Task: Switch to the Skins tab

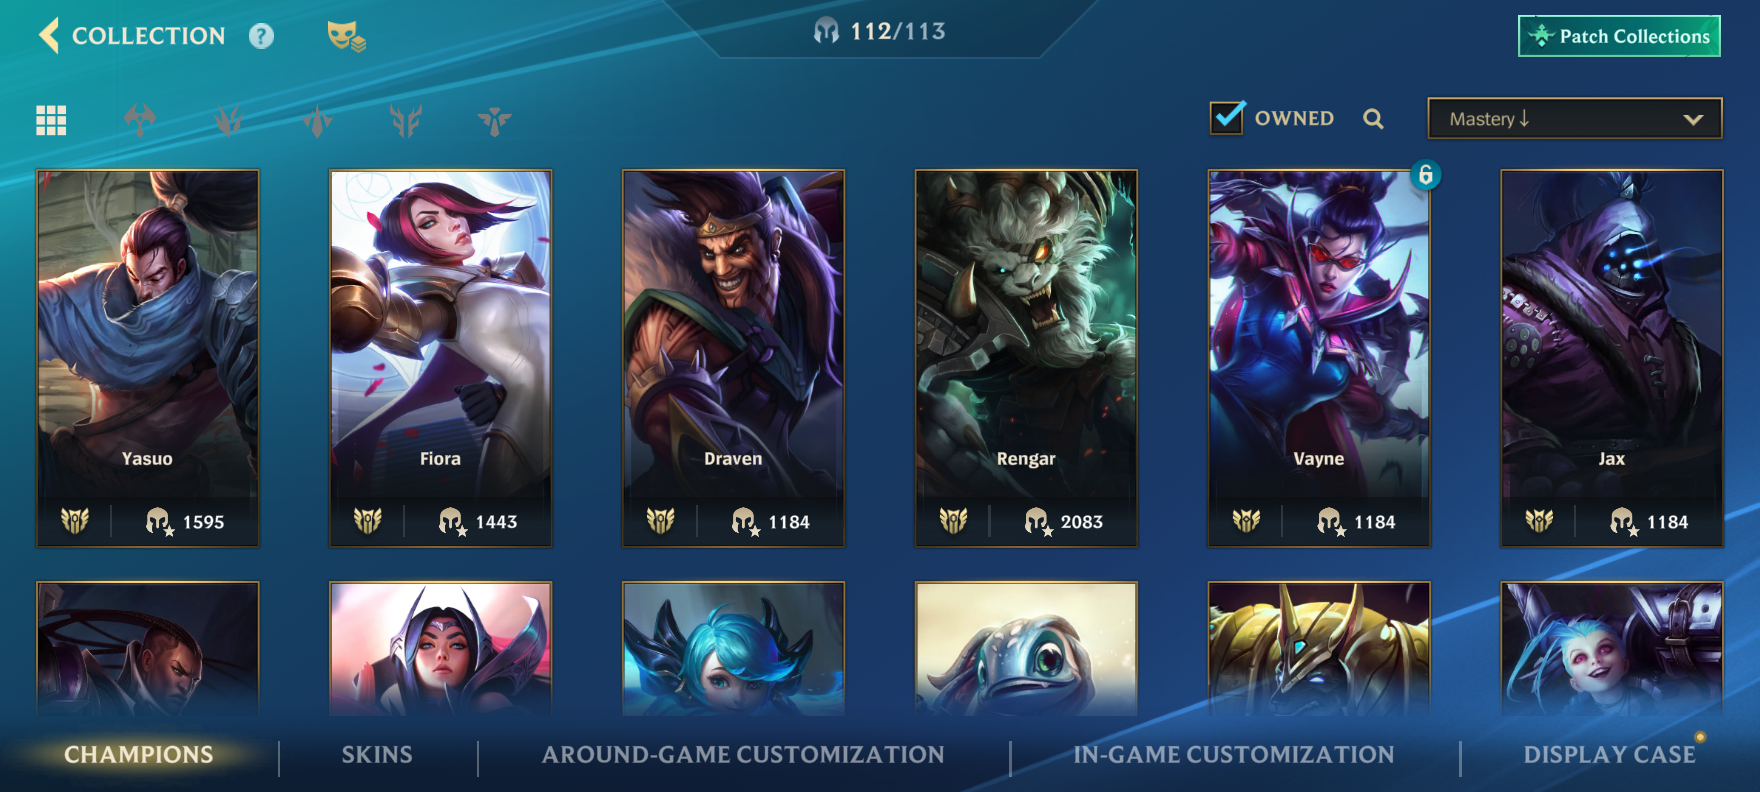Action: pyautogui.click(x=377, y=755)
